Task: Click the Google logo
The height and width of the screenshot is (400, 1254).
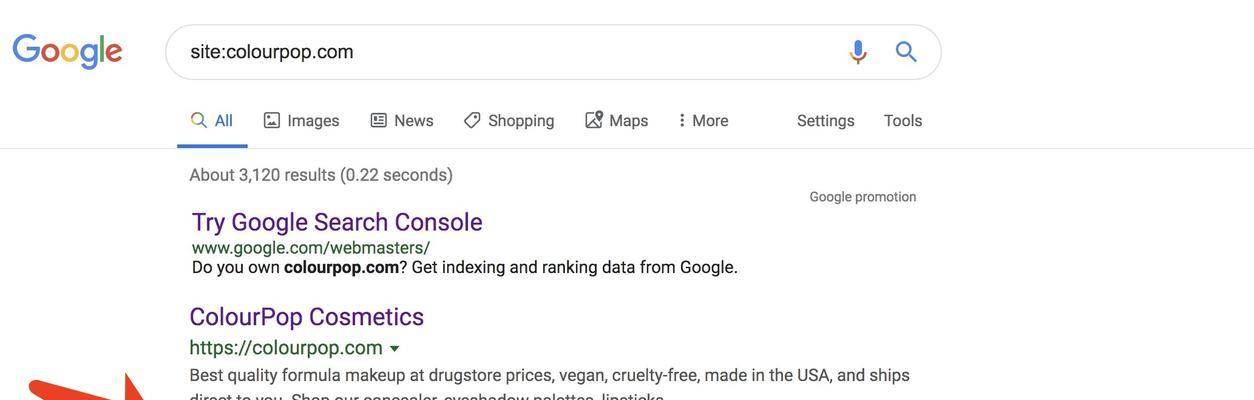Action: pyautogui.click(x=67, y=52)
